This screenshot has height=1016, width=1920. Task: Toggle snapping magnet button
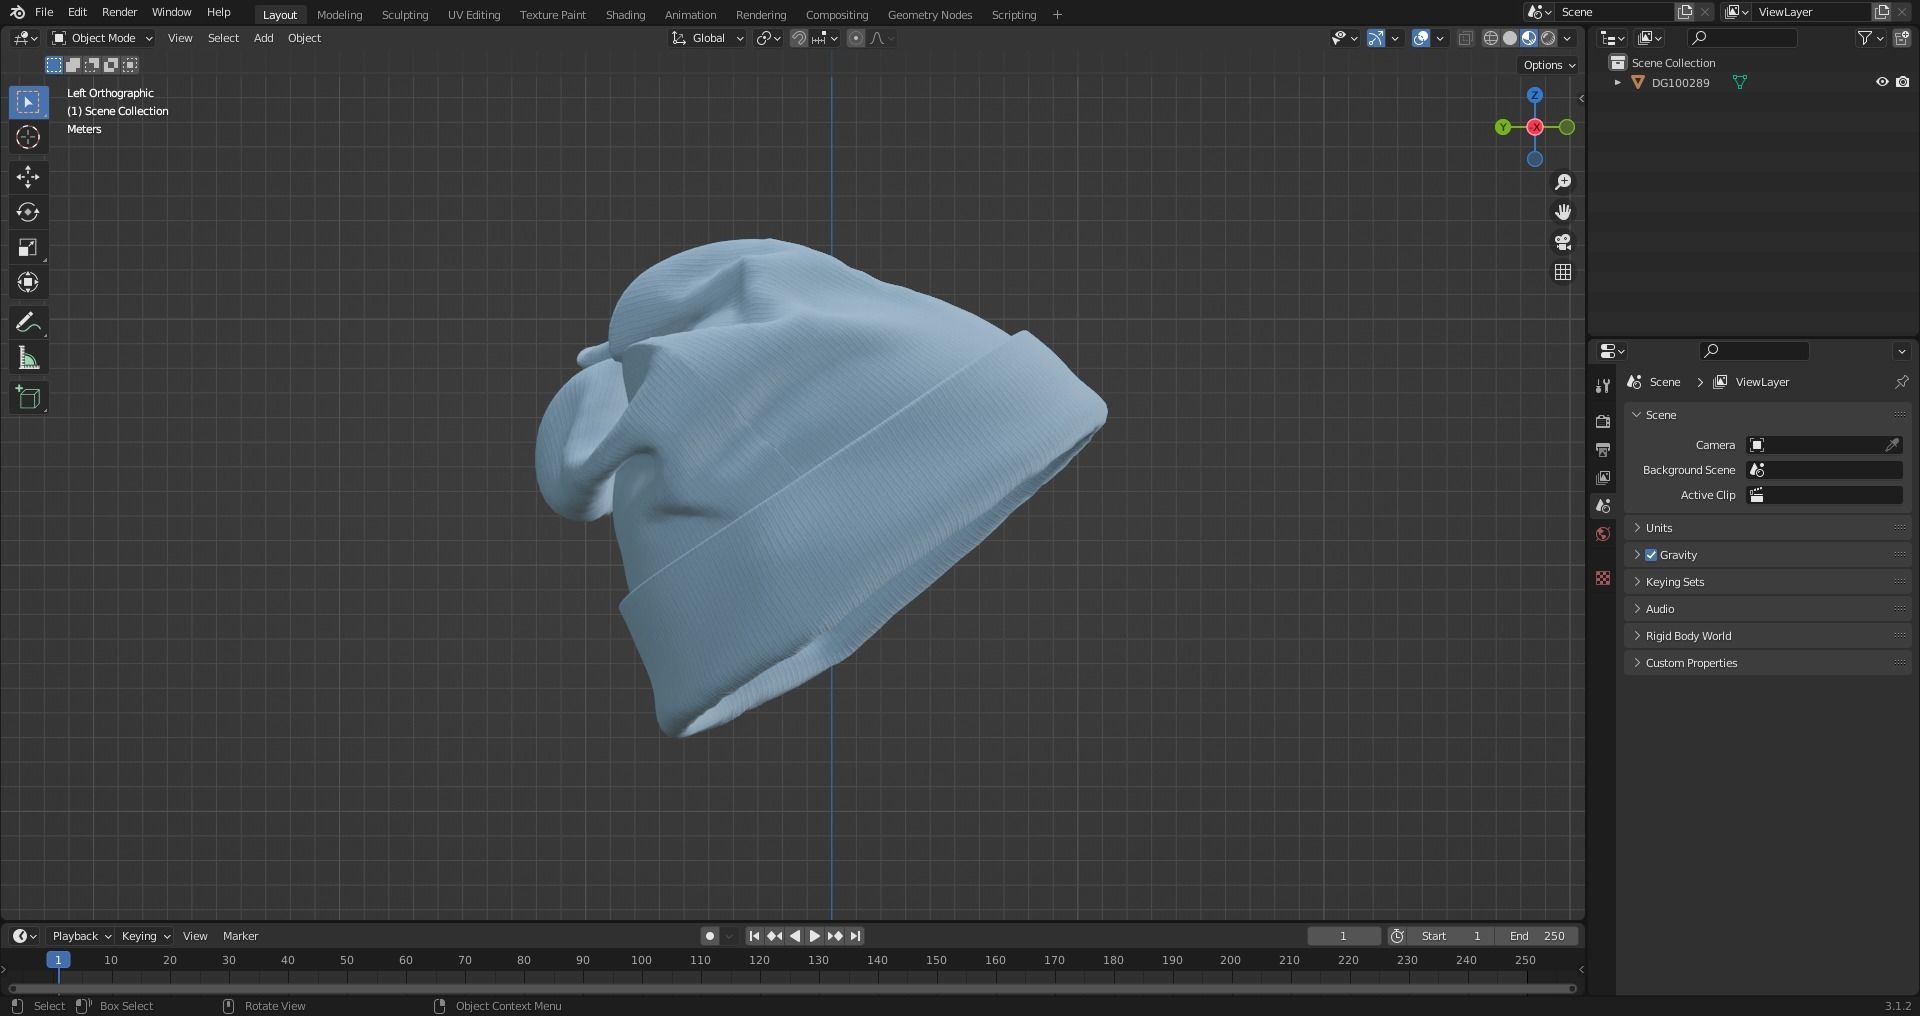click(x=799, y=38)
